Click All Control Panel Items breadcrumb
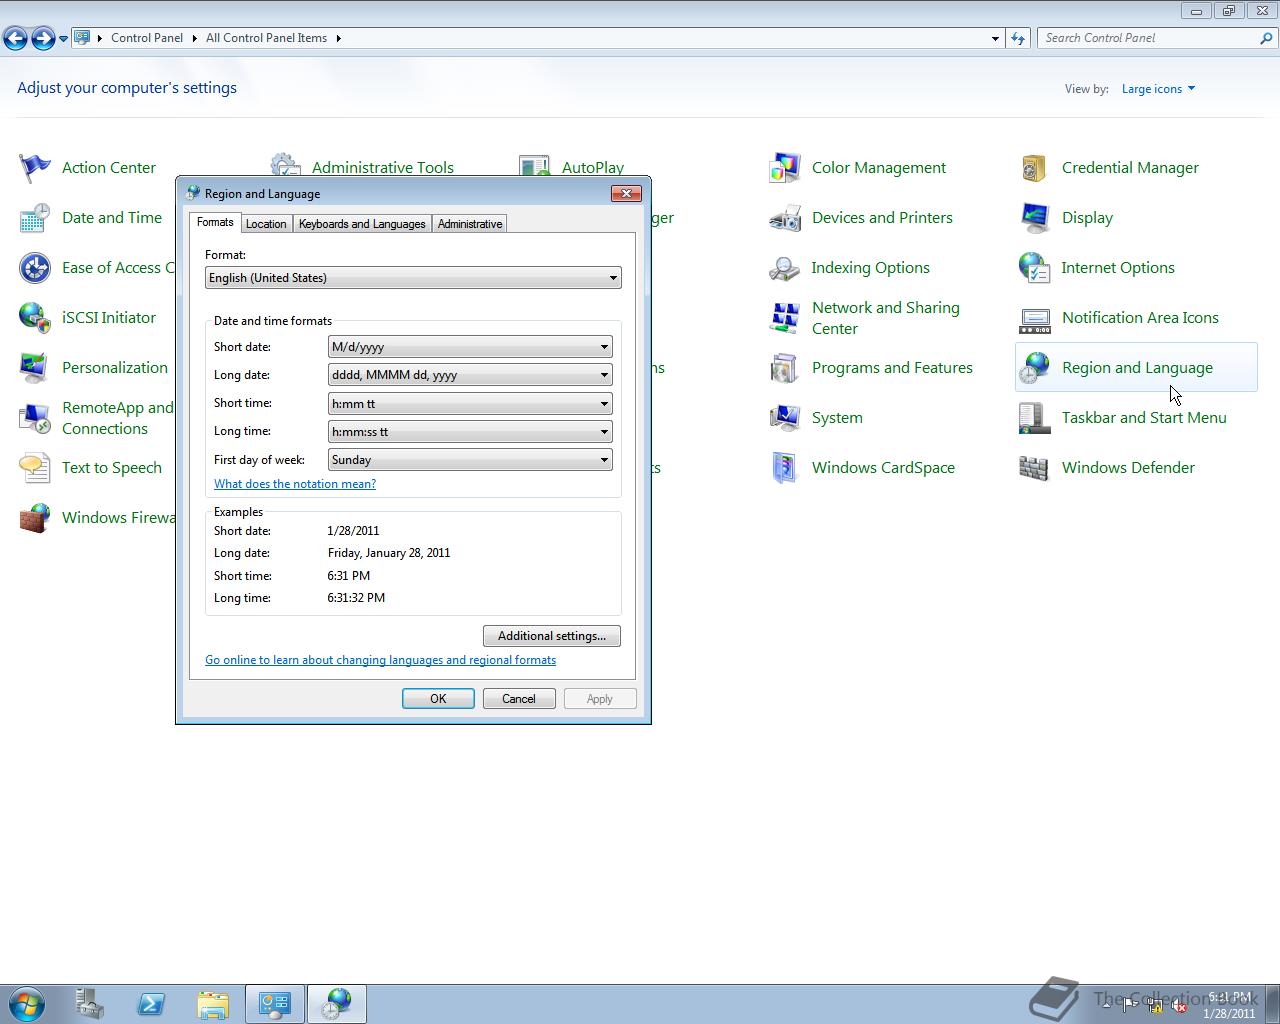The image size is (1280, 1024). (266, 38)
